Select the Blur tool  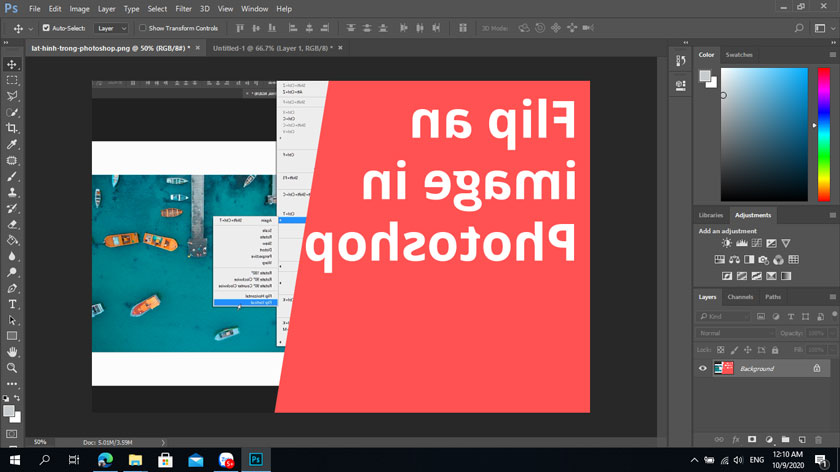click(x=12, y=256)
